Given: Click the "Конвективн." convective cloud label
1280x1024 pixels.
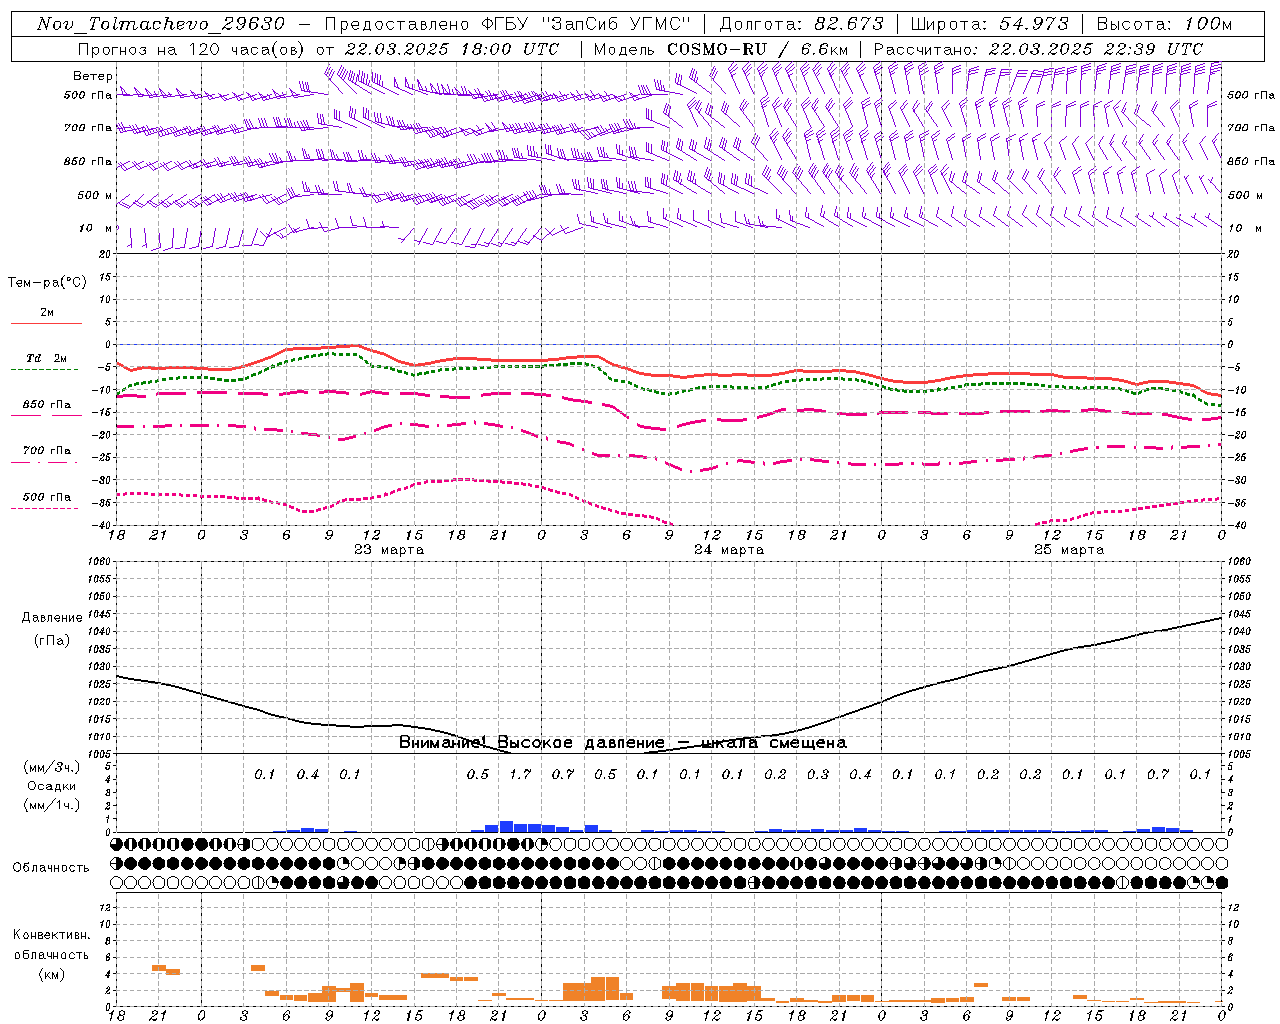Looking at the screenshot, I should 51,935.
